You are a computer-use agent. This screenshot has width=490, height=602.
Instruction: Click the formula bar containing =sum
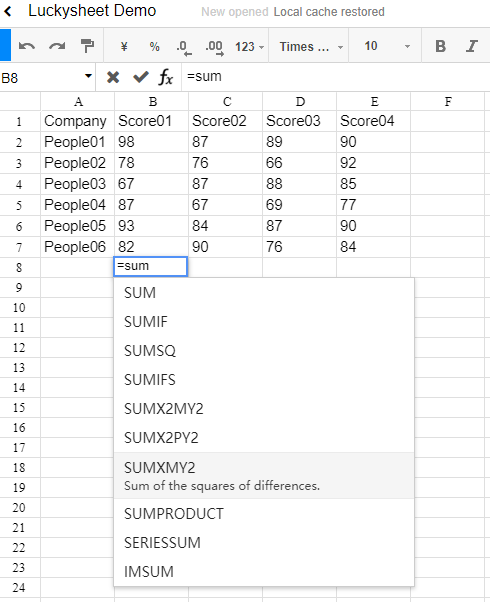(x=336, y=77)
